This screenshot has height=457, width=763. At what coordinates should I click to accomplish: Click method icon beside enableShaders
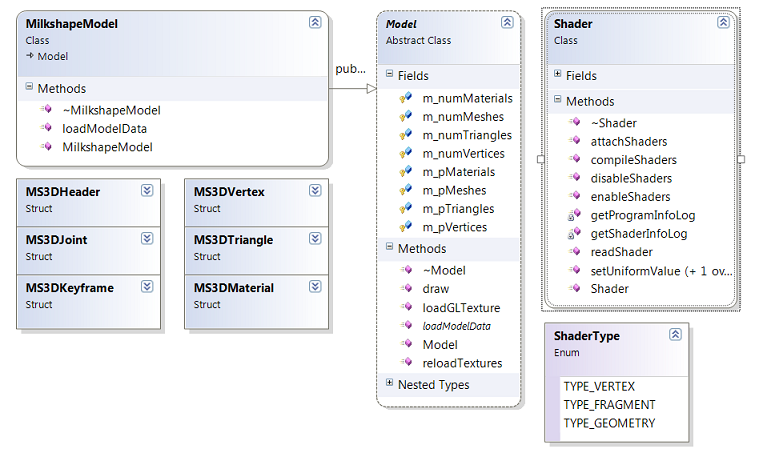click(575, 196)
